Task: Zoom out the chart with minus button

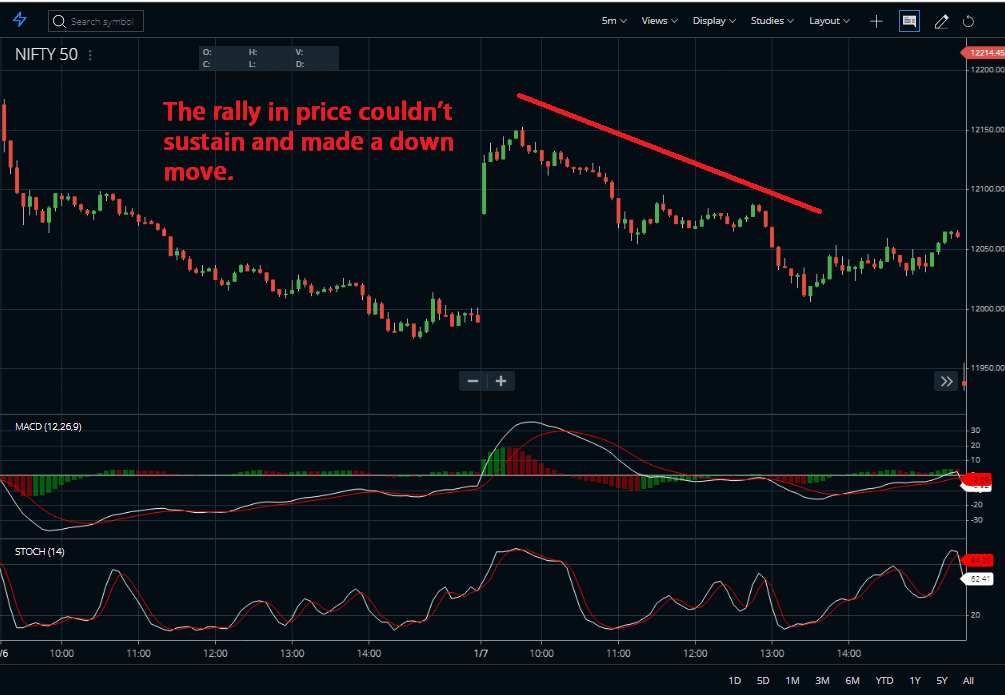Action: pyautogui.click(x=473, y=381)
